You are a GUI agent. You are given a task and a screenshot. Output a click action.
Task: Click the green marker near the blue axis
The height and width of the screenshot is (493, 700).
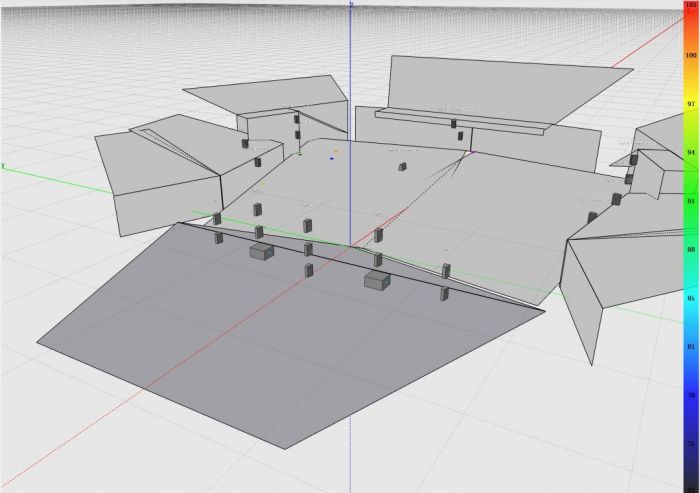click(x=300, y=154)
